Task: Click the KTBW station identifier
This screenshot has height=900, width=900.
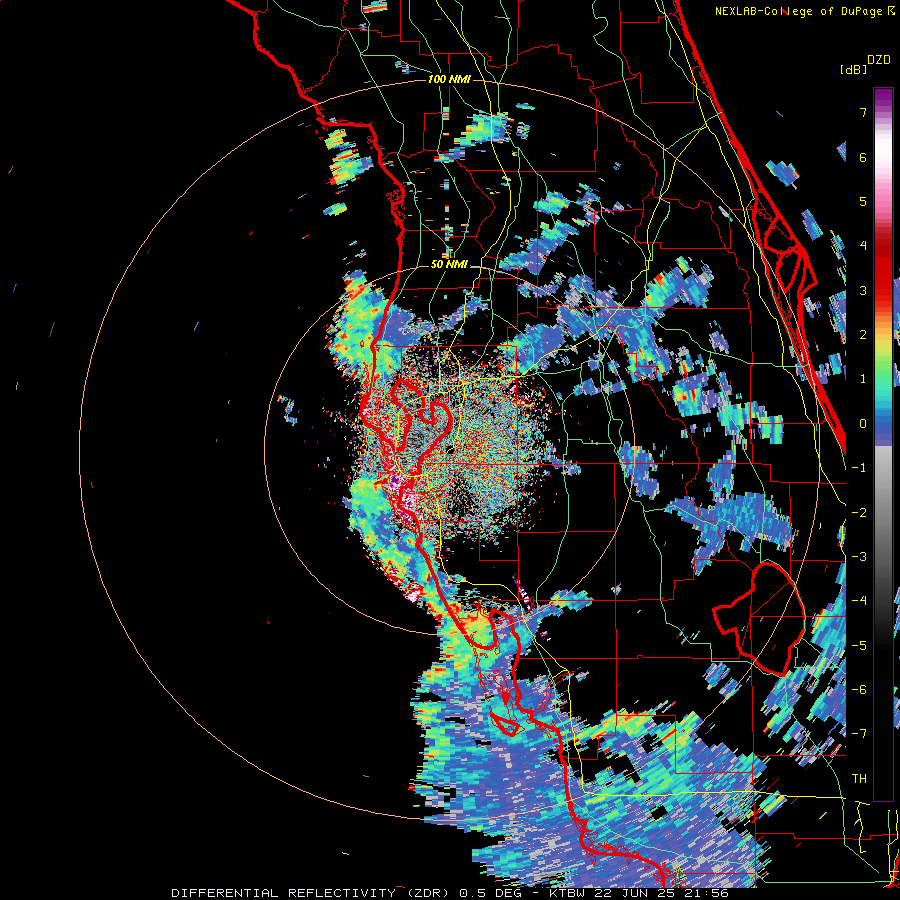Action: [567, 893]
